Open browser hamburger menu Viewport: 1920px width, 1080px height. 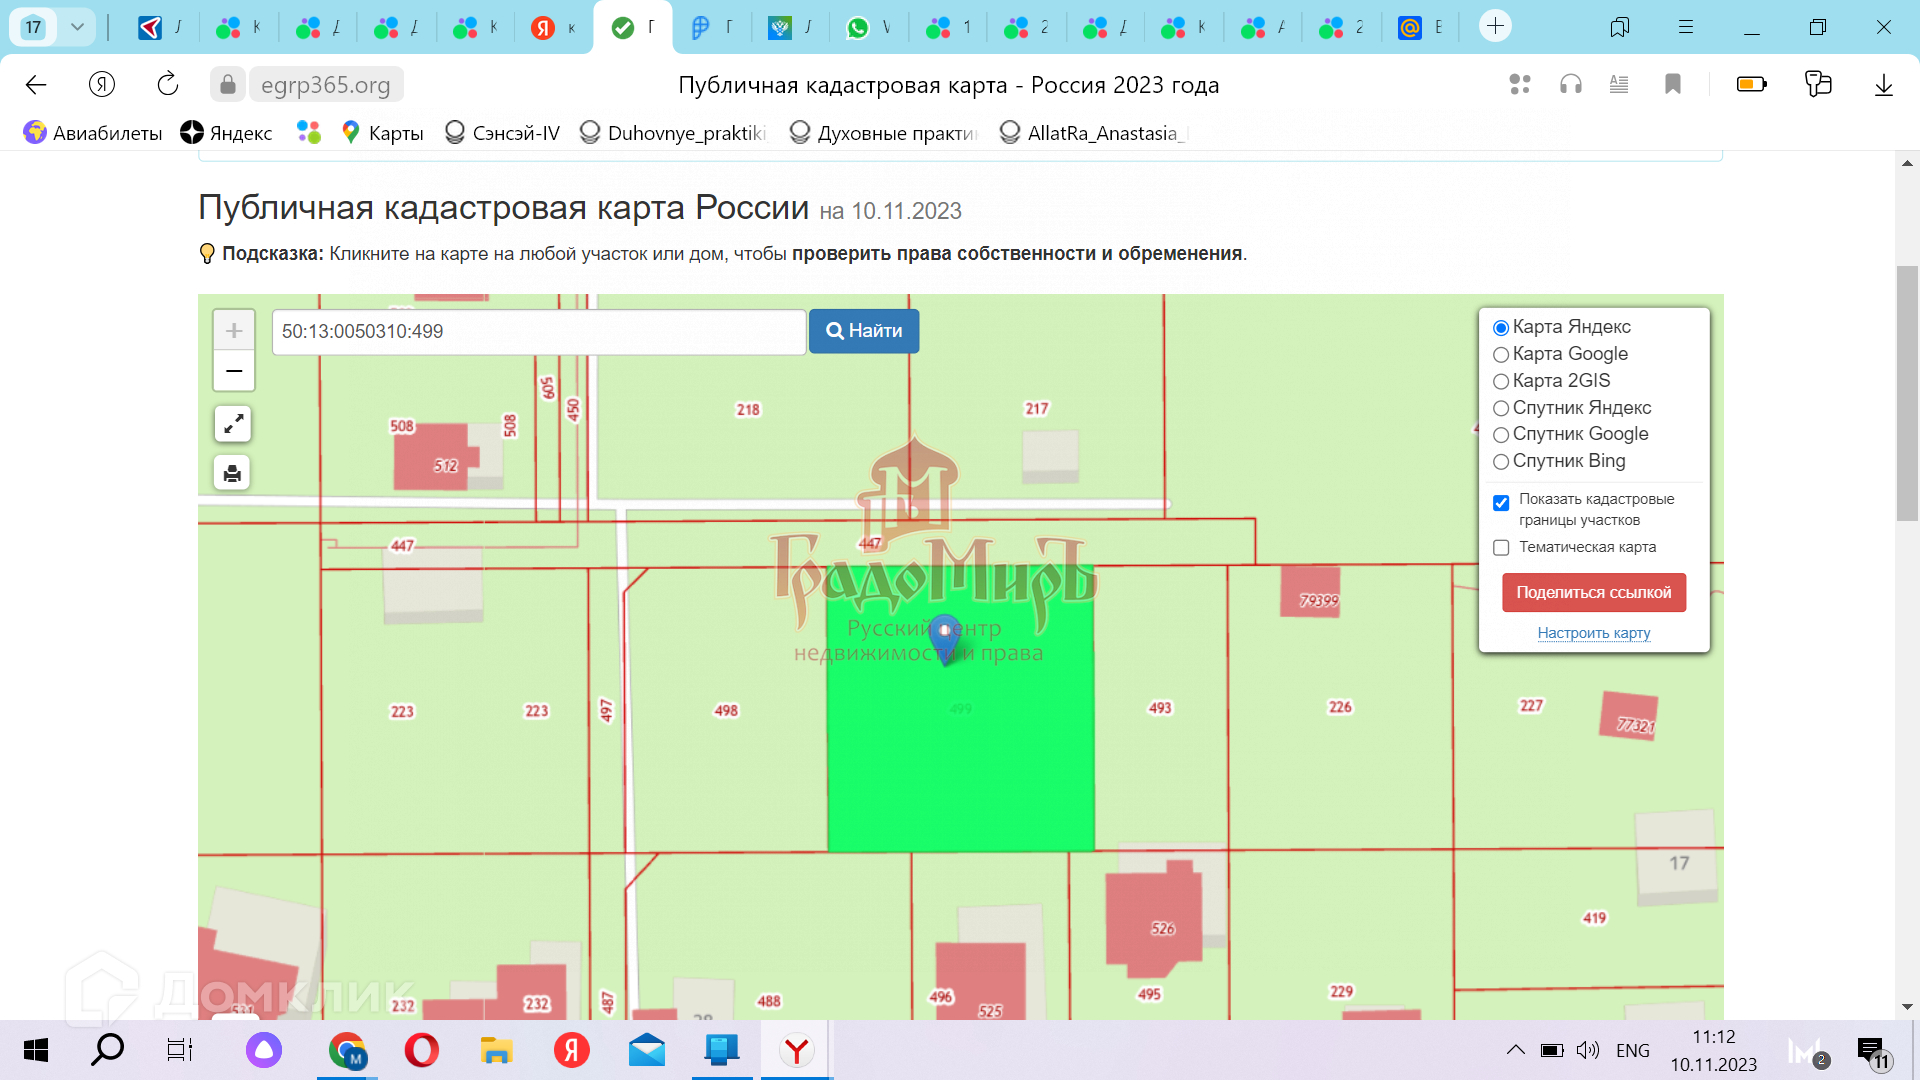point(1686,27)
